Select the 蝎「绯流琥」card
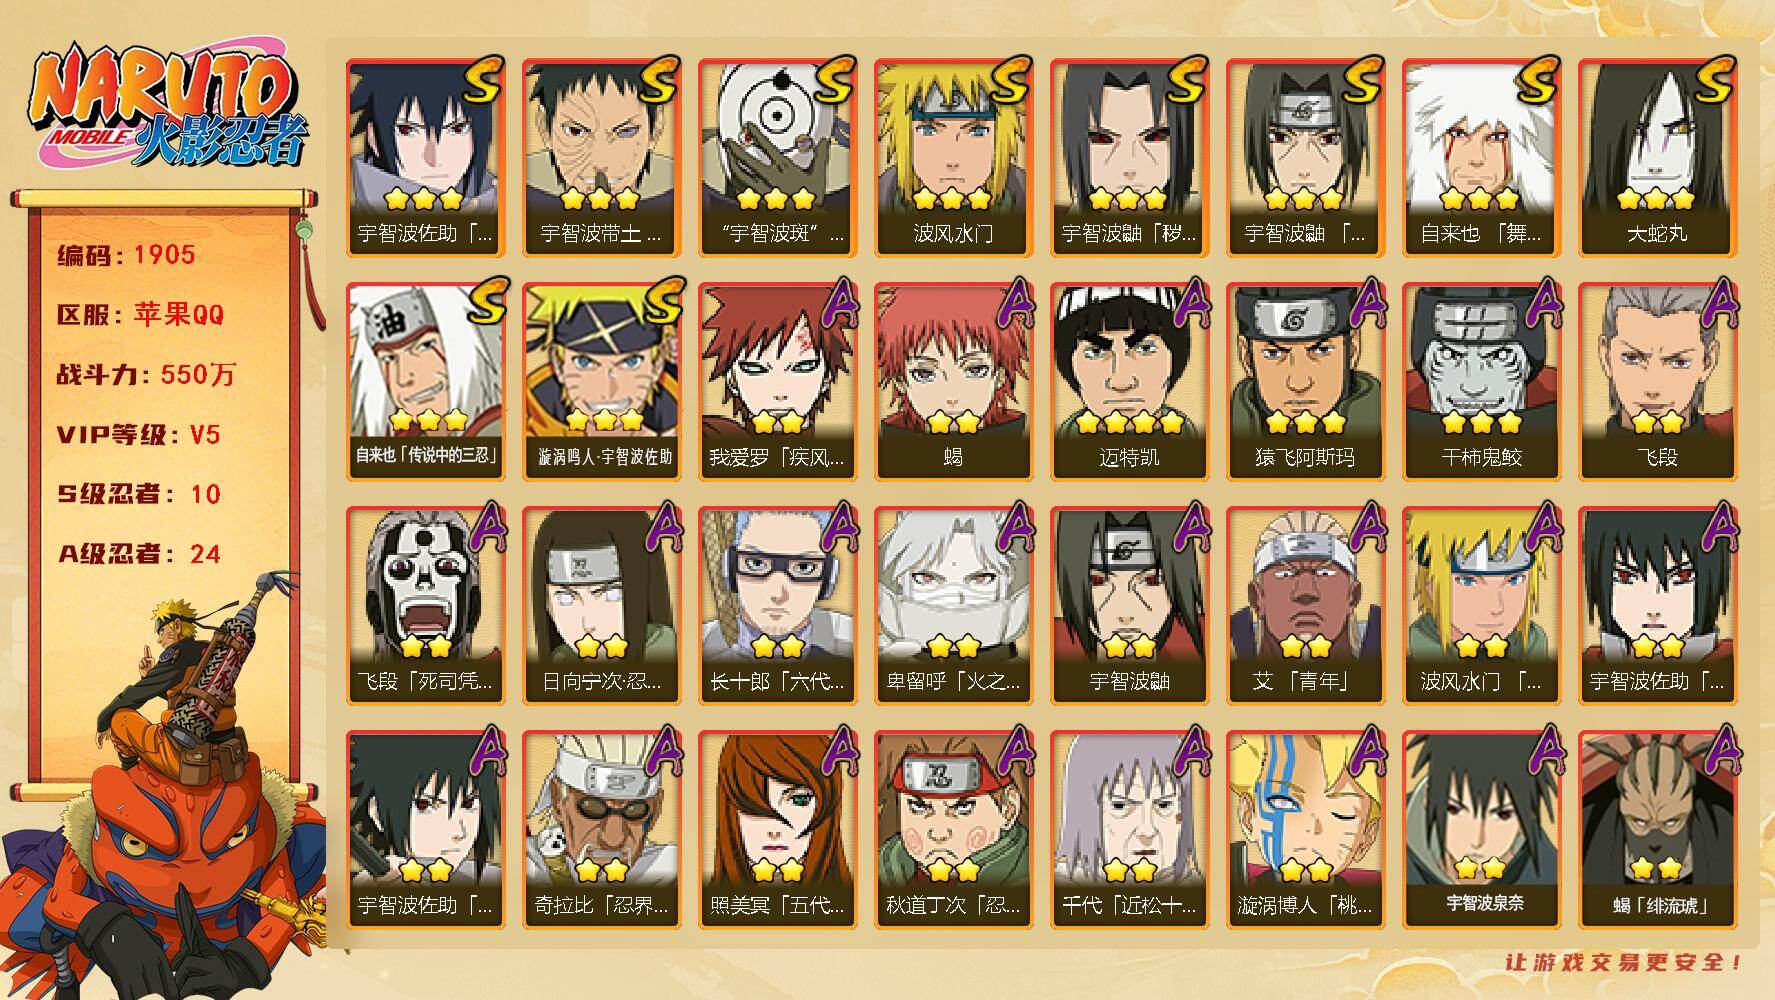This screenshot has width=1775, height=1000. coord(1657,830)
